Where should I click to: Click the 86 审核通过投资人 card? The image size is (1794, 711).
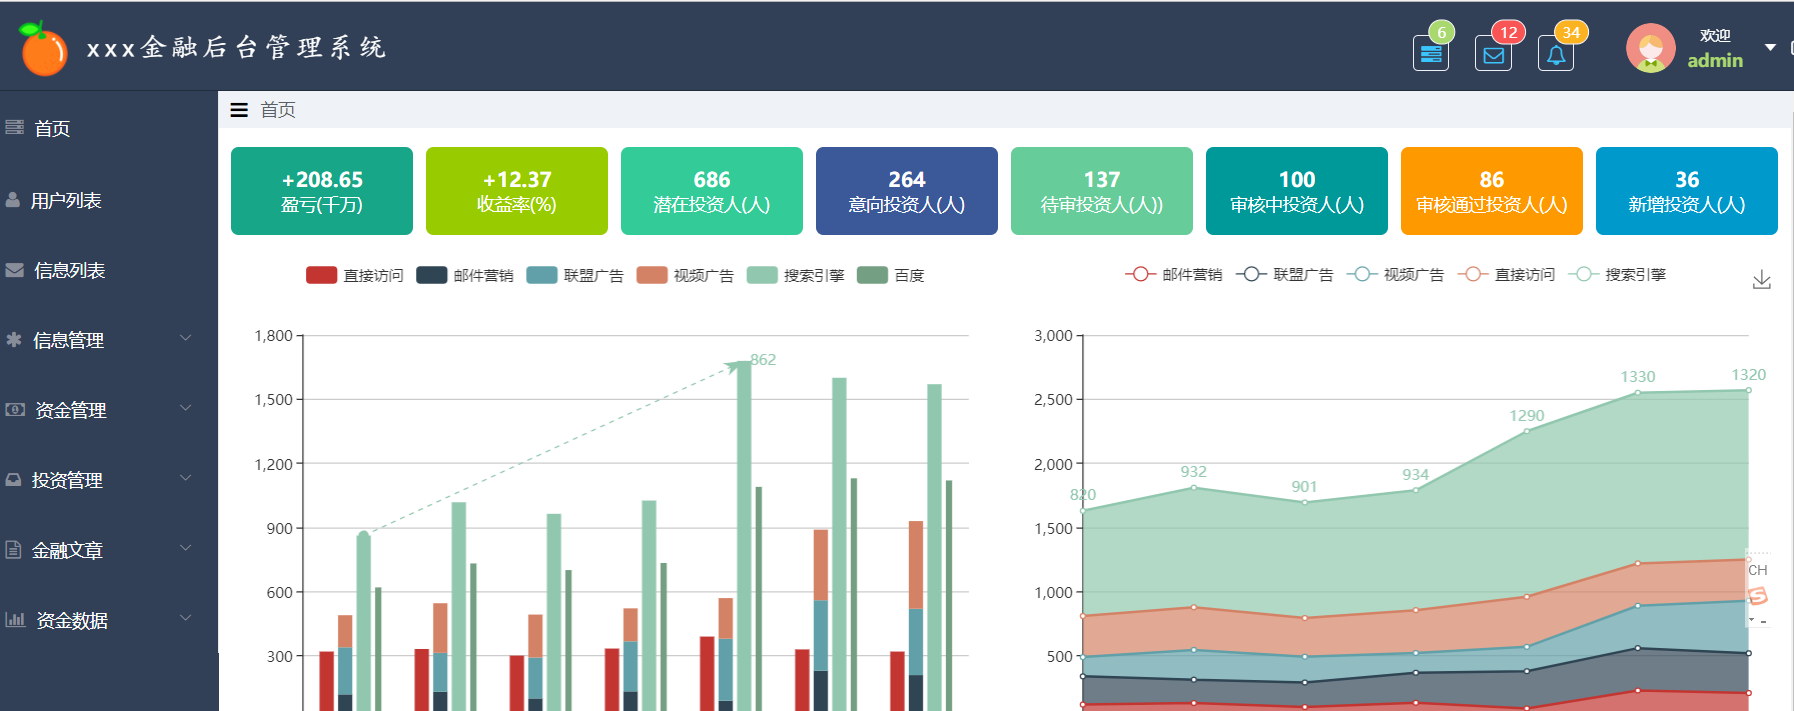tap(1492, 191)
